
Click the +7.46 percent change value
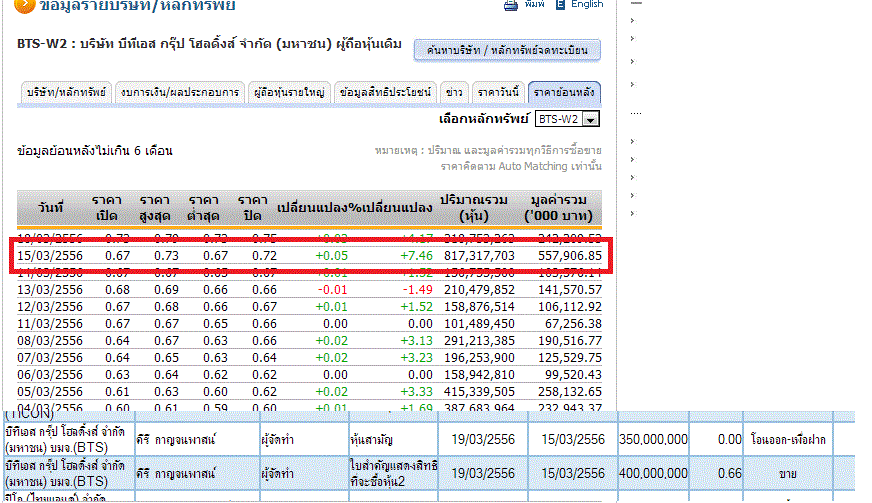point(417,256)
